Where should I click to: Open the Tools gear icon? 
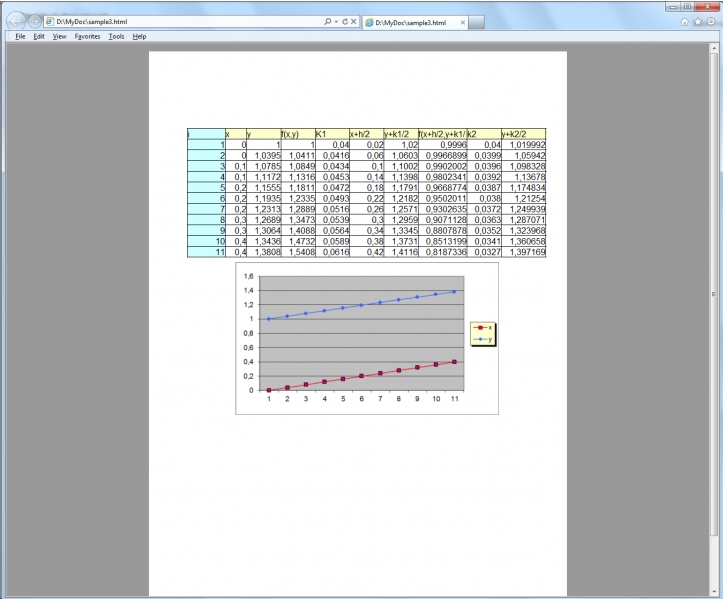(711, 22)
